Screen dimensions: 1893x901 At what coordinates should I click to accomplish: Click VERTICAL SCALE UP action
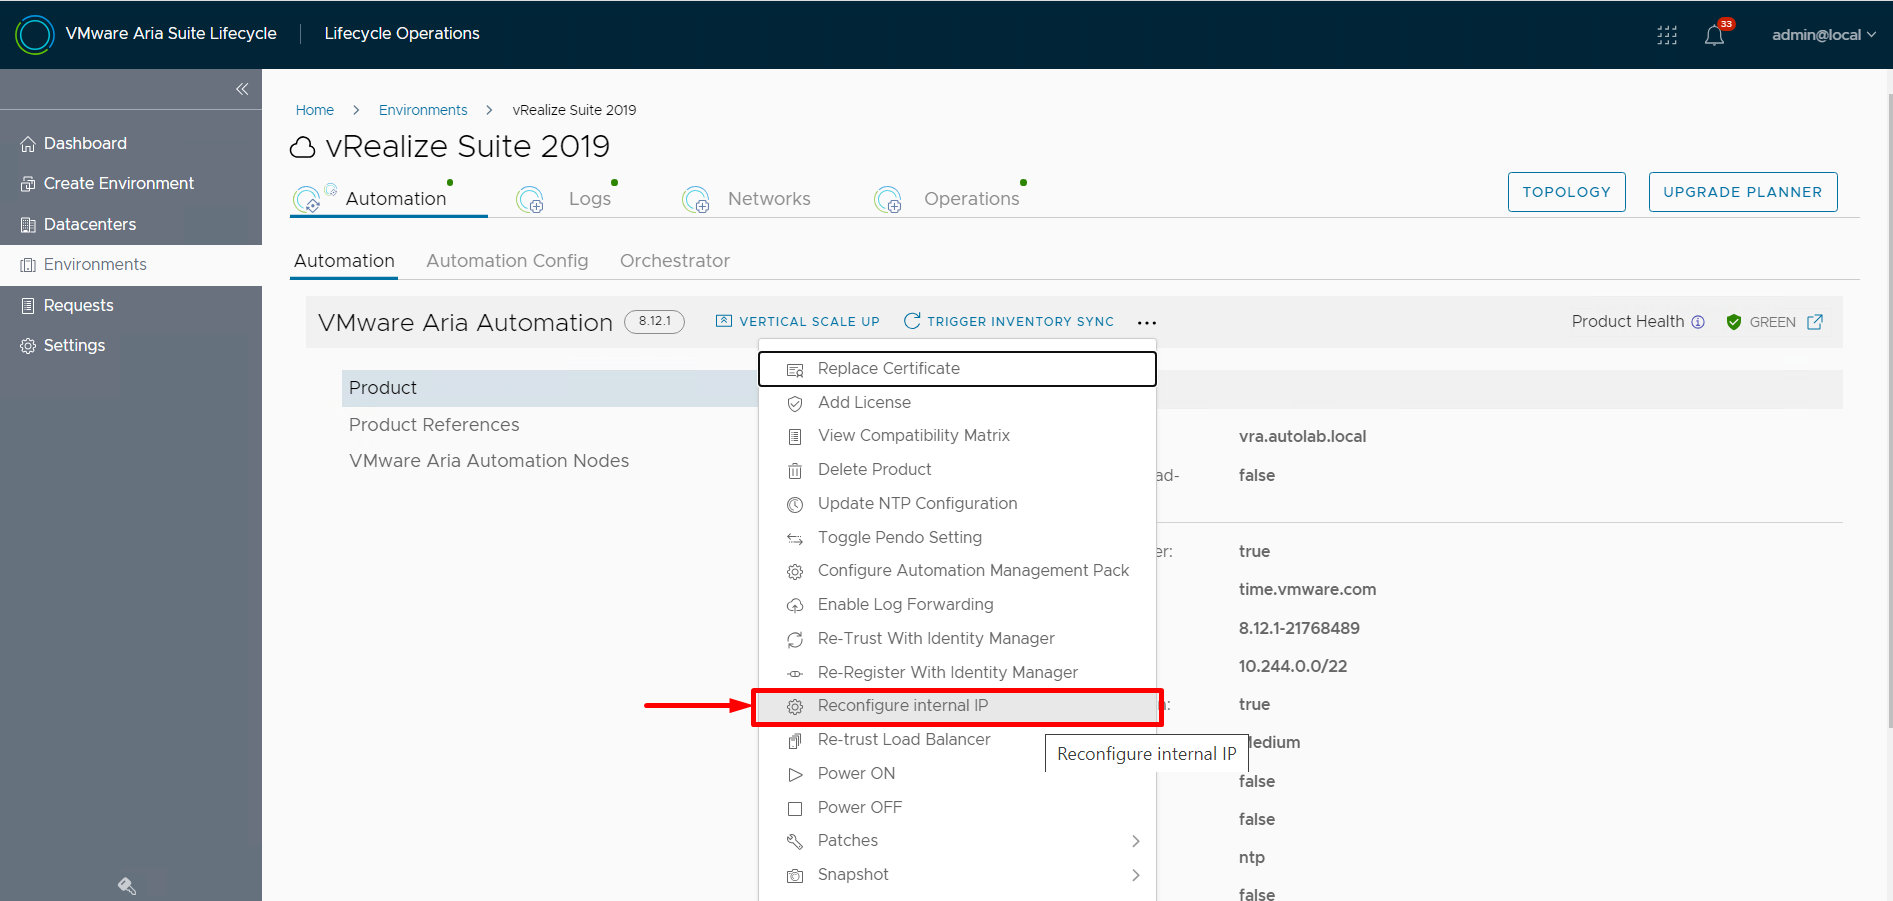pyautogui.click(x=798, y=321)
